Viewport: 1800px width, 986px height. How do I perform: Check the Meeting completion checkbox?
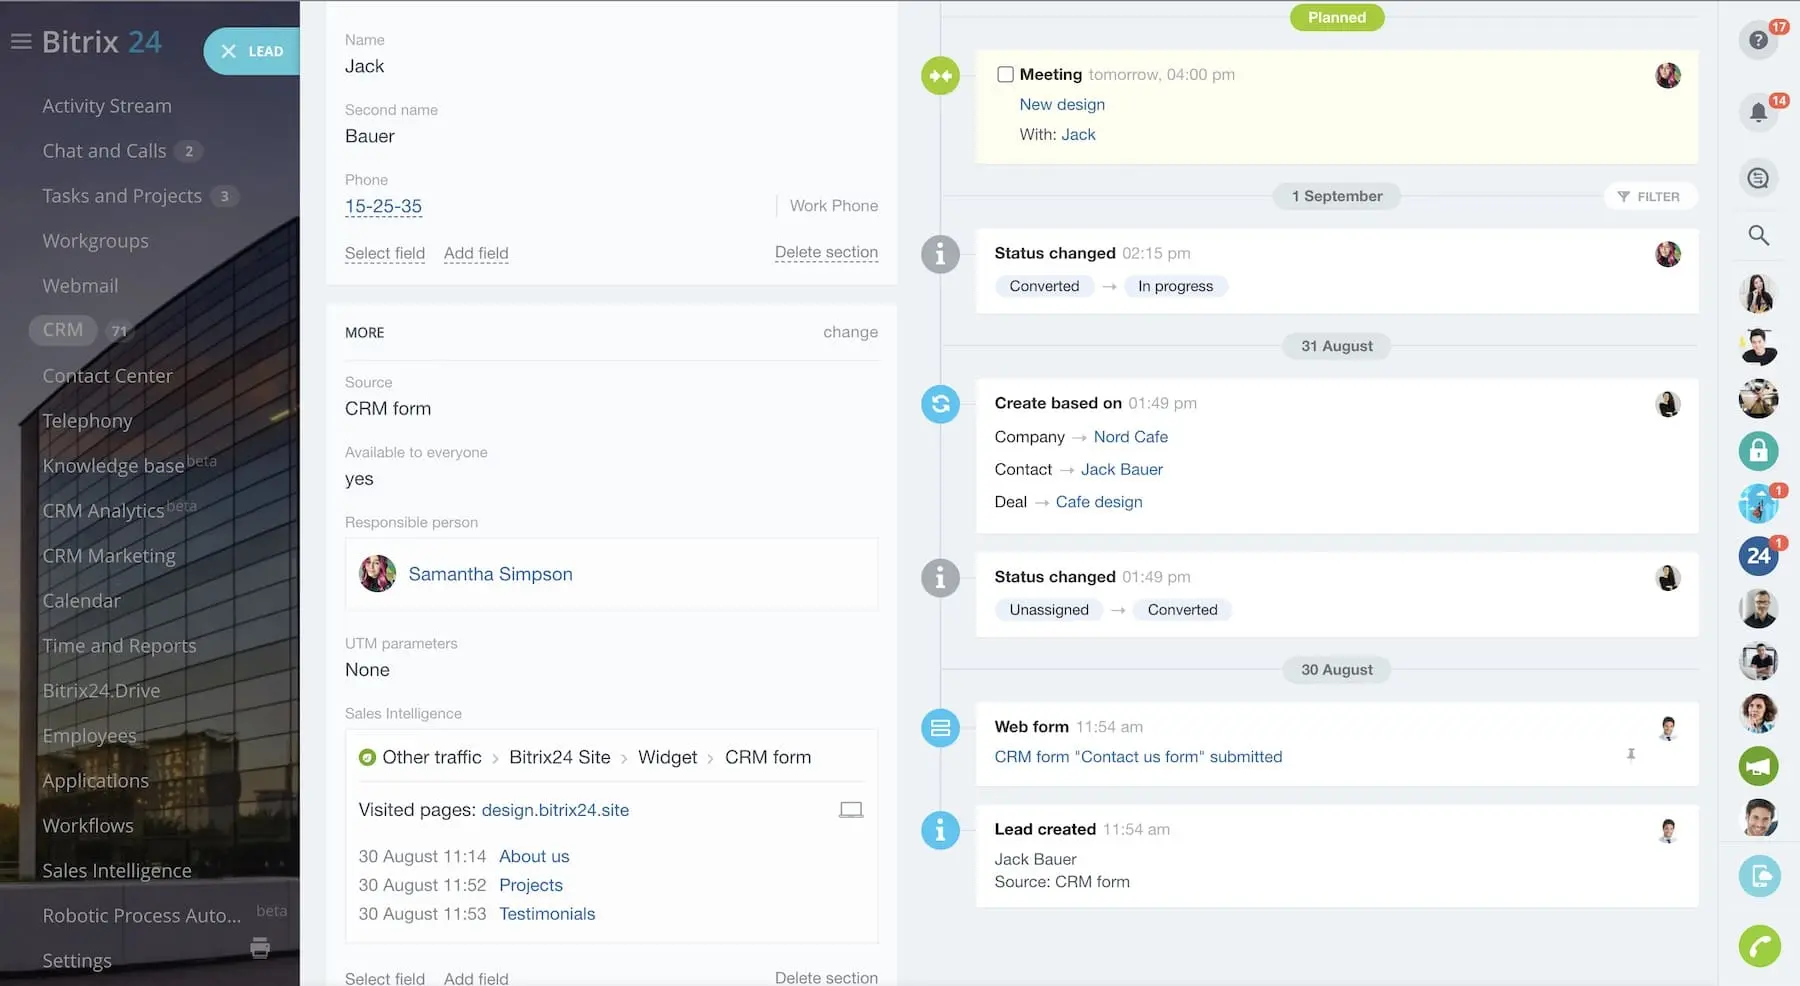[1005, 75]
